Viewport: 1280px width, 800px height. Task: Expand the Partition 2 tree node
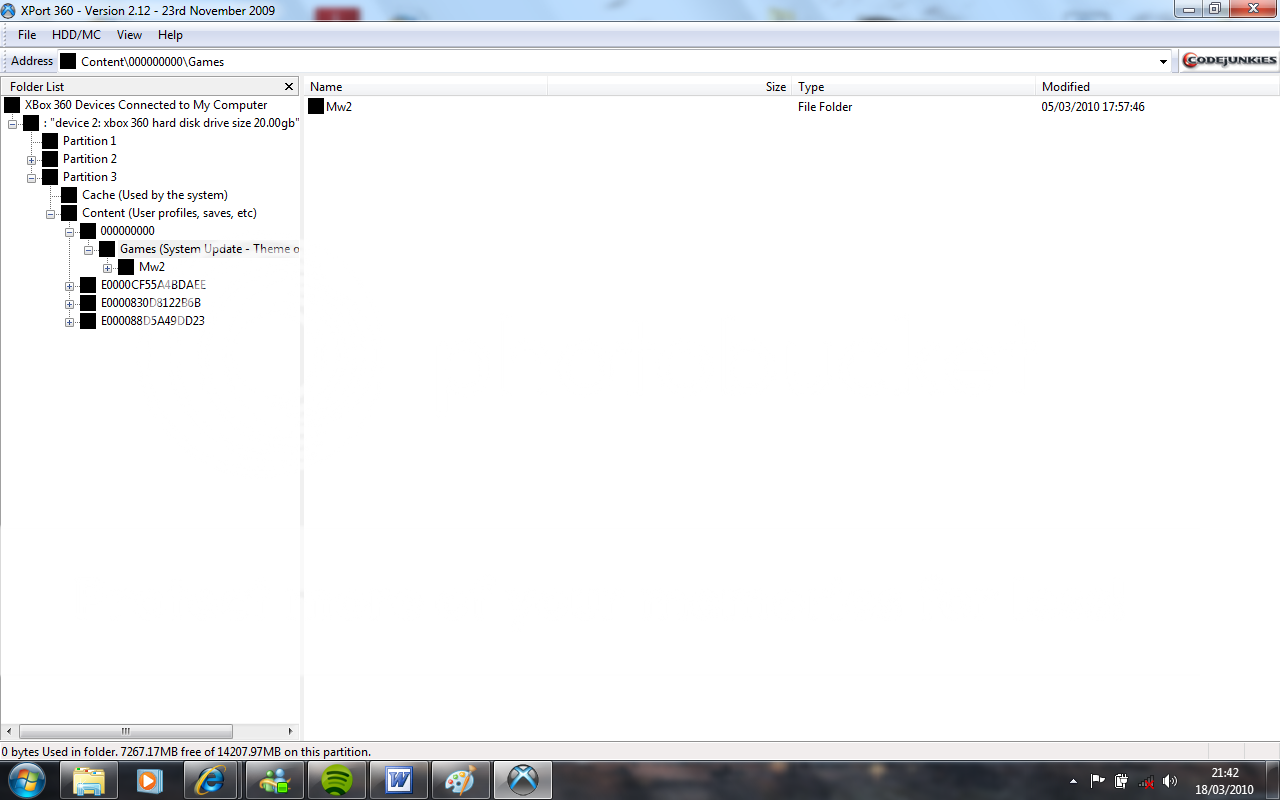pyautogui.click(x=32, y=160)
